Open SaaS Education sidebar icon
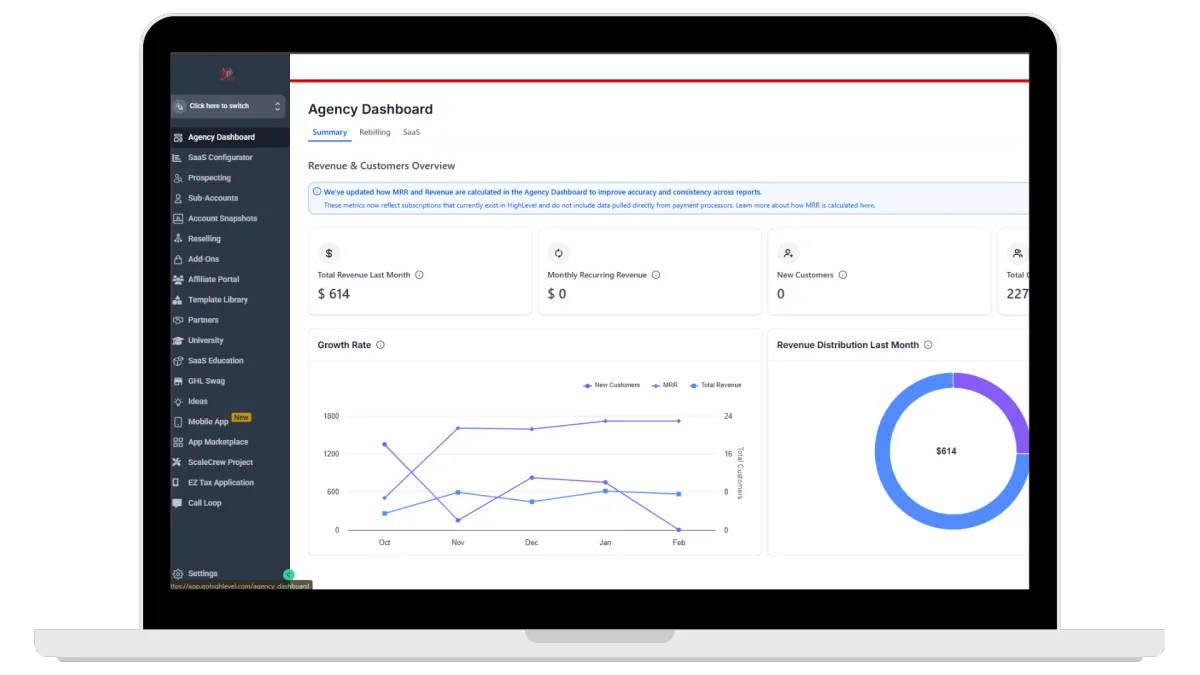Image resolution: width=1200 pixels, height=675 pixels. click(178, 361)
